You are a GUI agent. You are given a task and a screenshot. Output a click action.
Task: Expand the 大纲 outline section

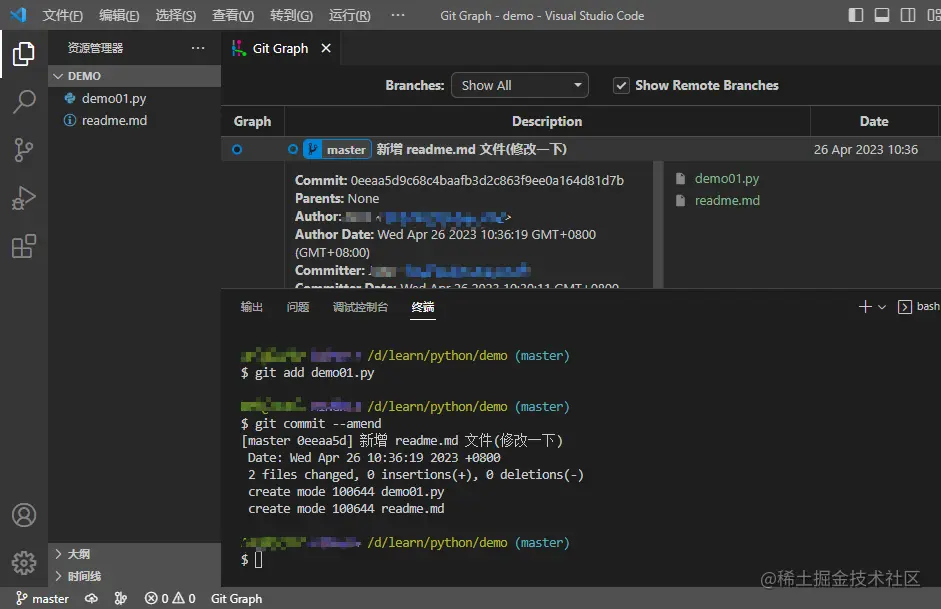pyautogui.click(x=78, y=554)
